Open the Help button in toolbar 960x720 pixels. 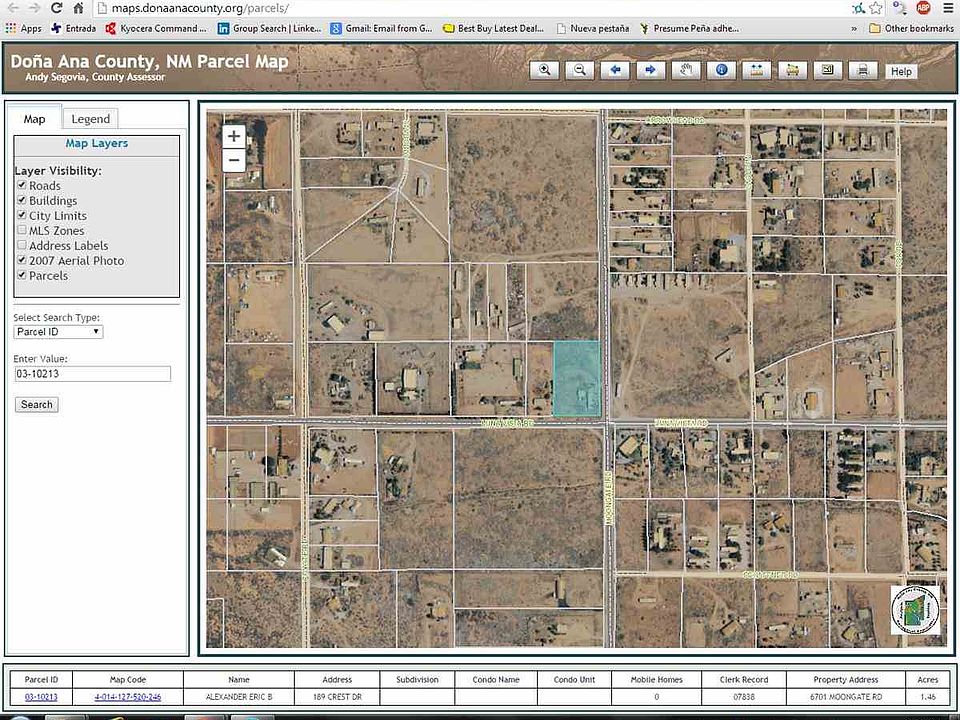pyautogui.click(x=901, y=71)
